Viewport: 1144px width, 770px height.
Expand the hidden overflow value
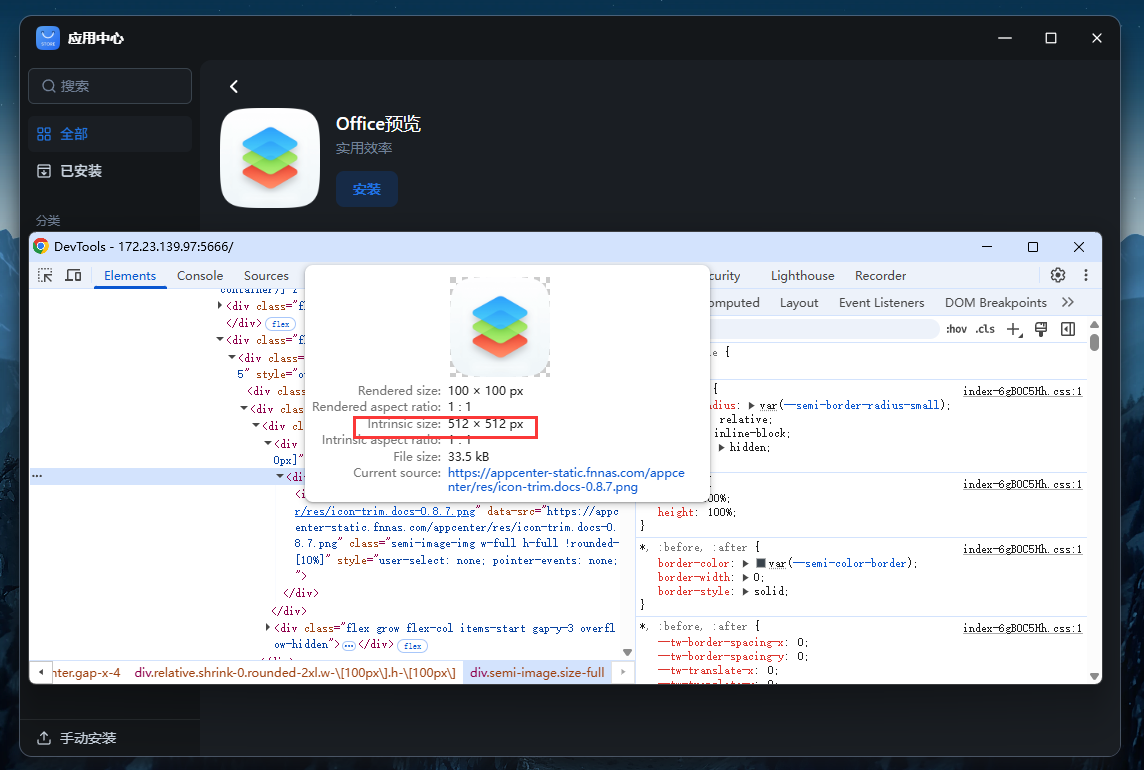tap(722, 447)
